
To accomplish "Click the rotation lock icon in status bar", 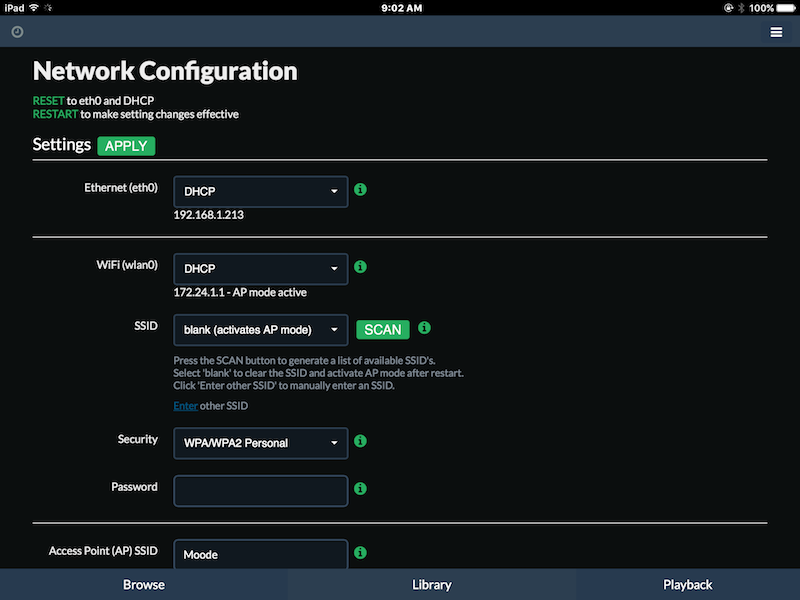I will [x=728, y=8].
